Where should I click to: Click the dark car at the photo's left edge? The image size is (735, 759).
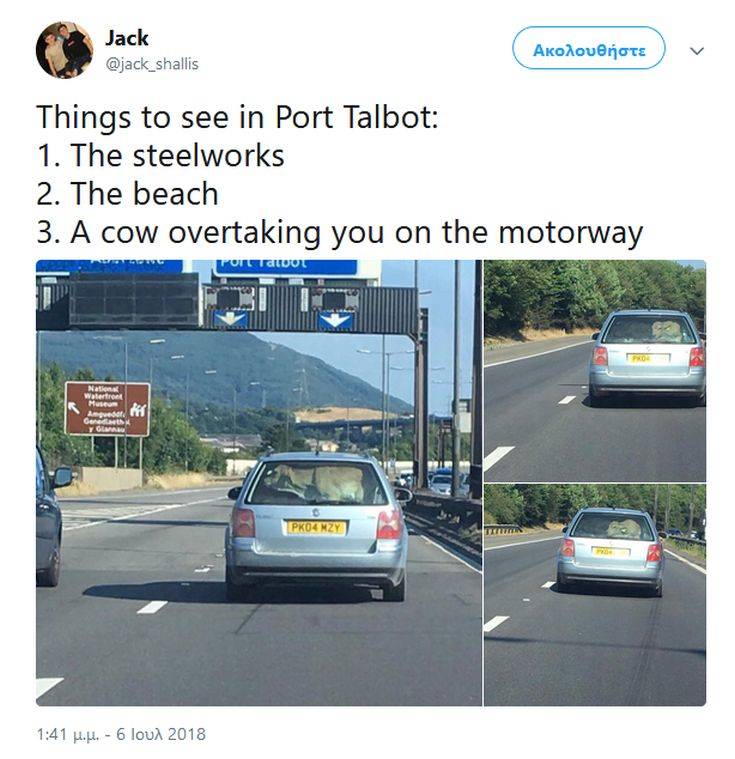48,516
